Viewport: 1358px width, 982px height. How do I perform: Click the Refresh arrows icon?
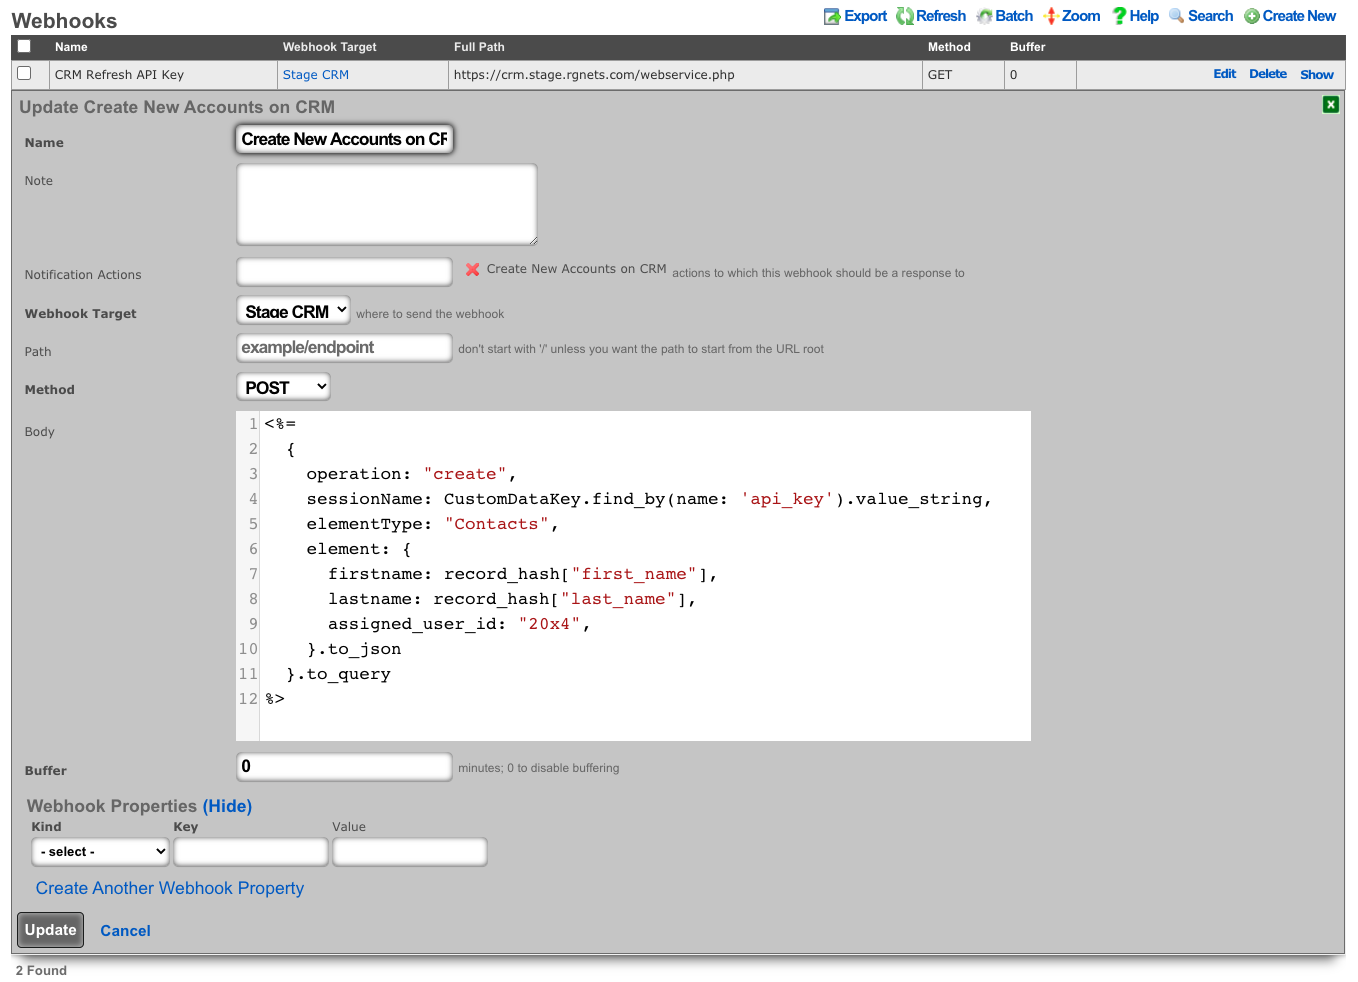[x=905, y=16]
